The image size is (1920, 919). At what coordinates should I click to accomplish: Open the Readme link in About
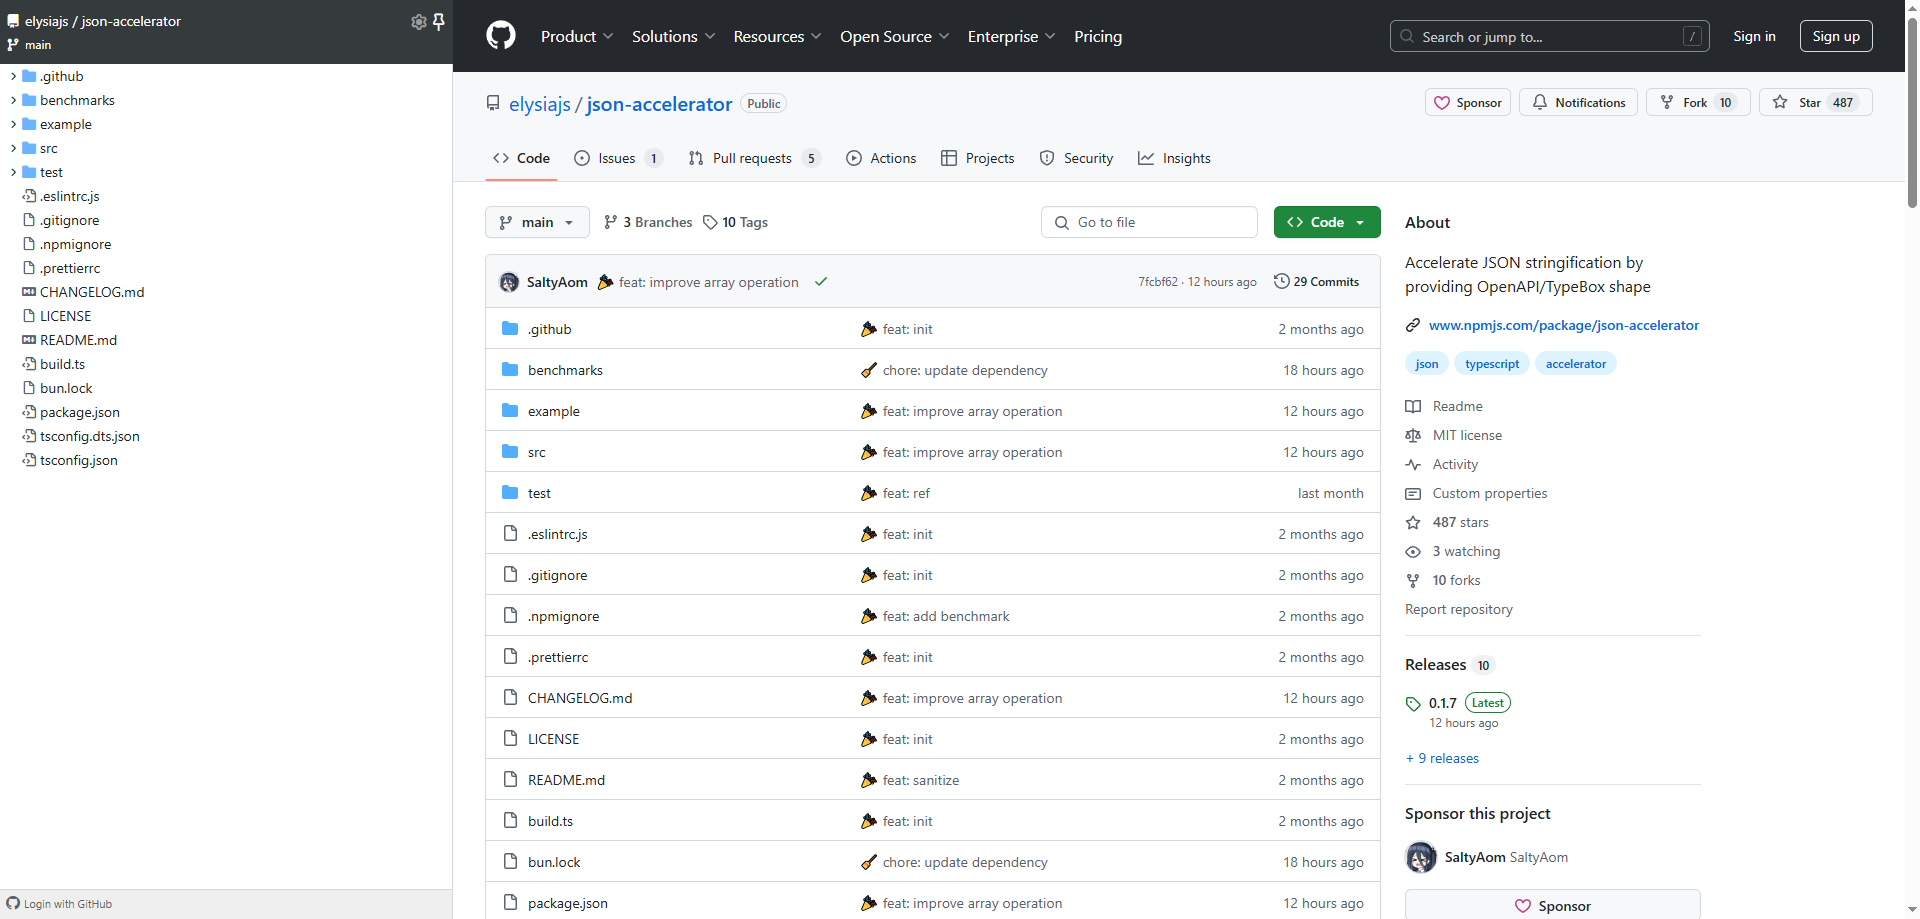[1444, 406]
